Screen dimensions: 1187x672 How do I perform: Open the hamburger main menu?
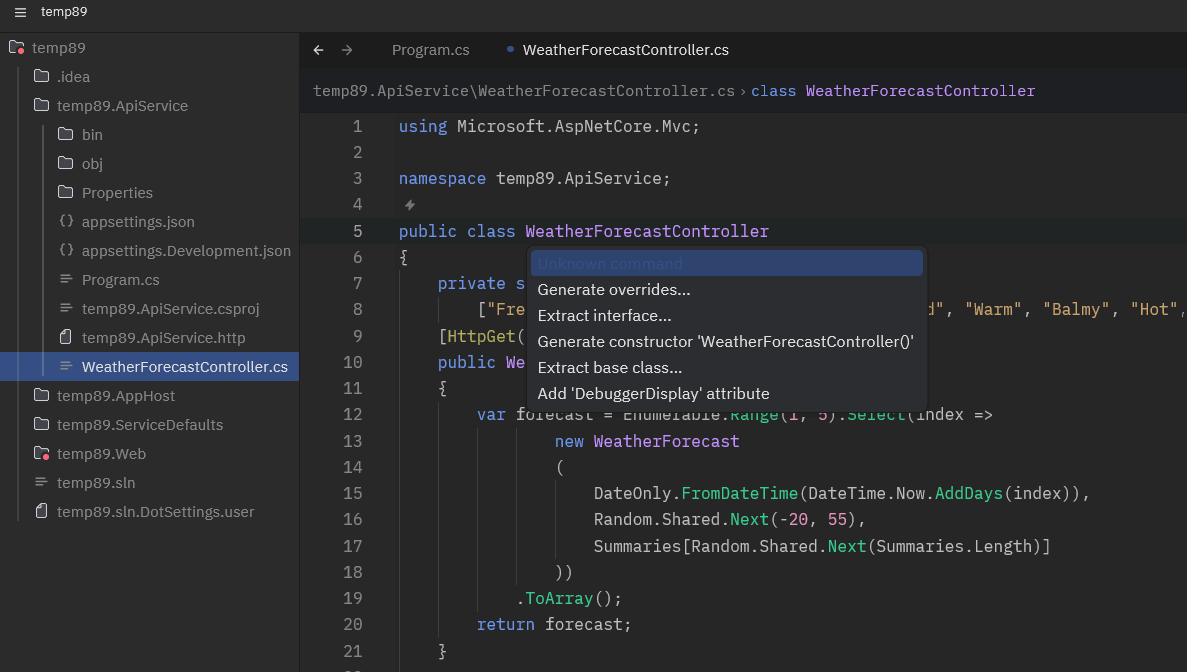20,12
